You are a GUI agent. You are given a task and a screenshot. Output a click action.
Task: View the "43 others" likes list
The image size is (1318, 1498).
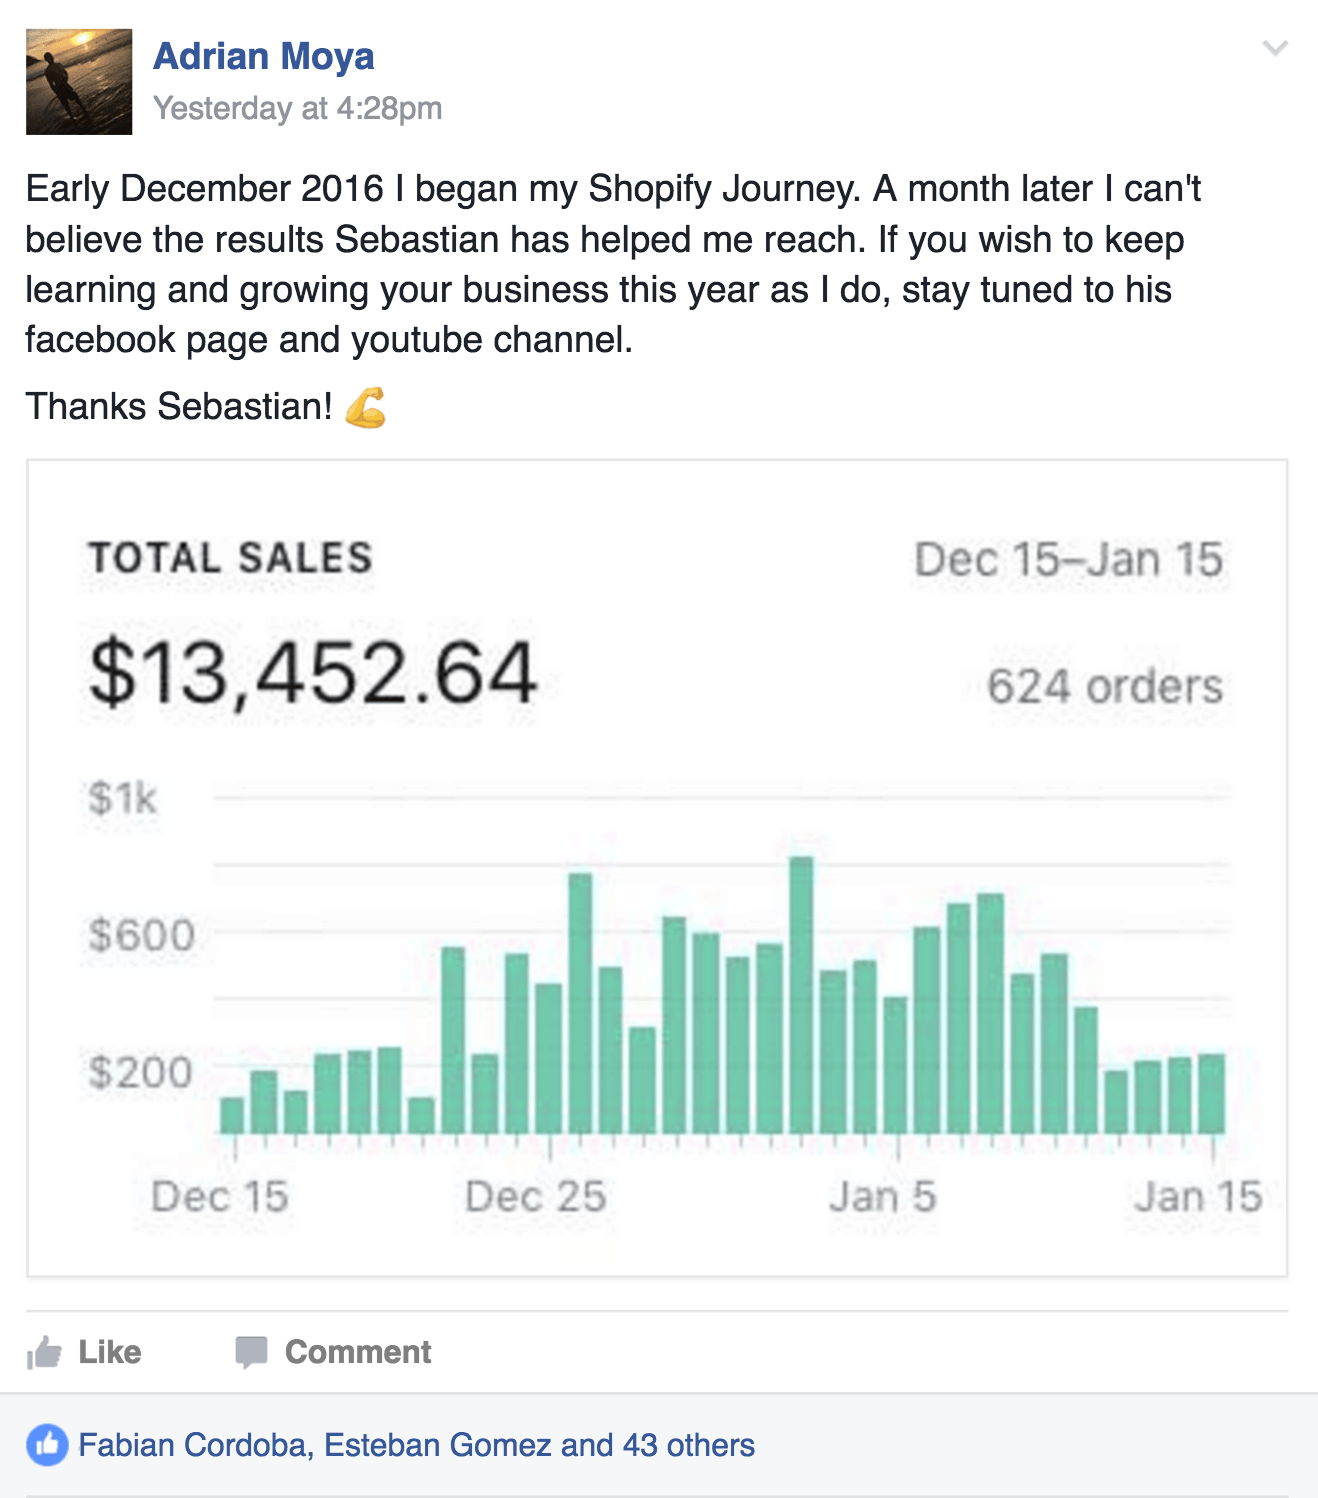pos(689,1445)
